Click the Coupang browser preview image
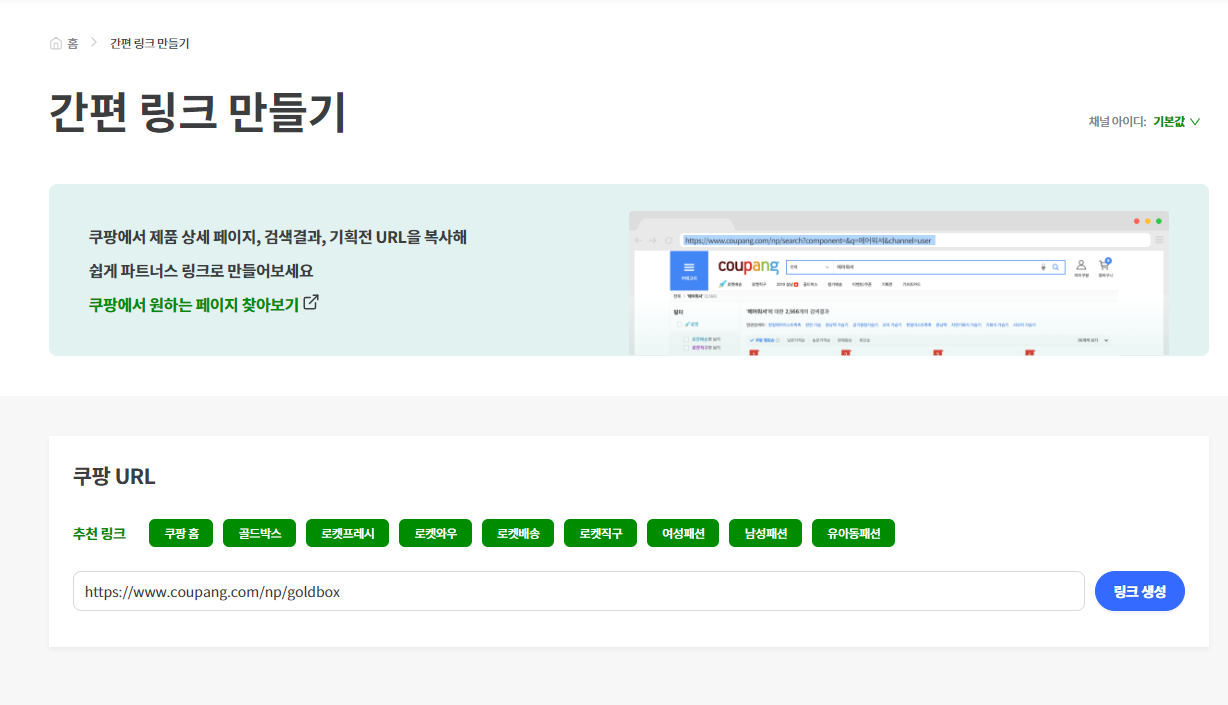 click(898, 282)
